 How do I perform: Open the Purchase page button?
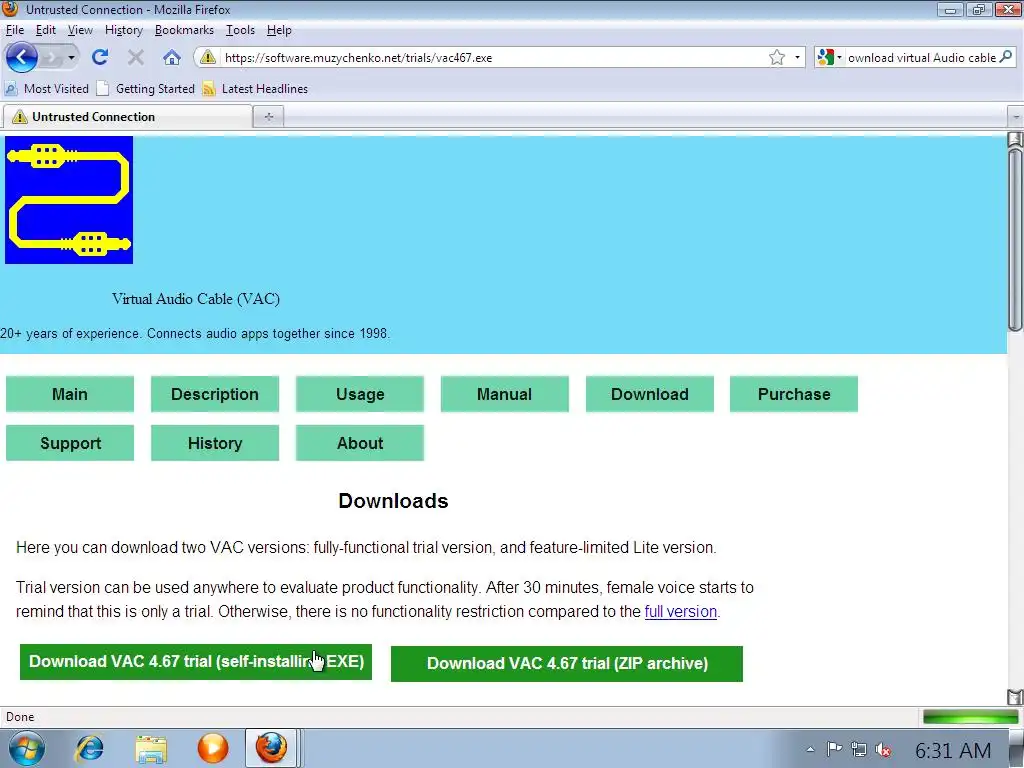794,394
